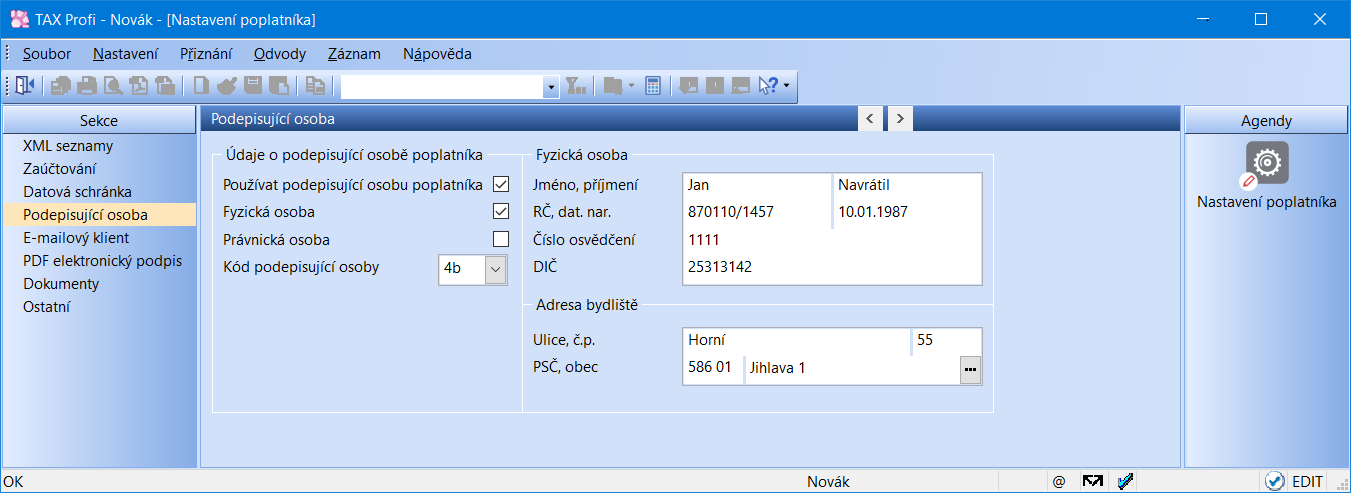
Task: Enable the Právnická osoba checkbox
Action: 501,240
